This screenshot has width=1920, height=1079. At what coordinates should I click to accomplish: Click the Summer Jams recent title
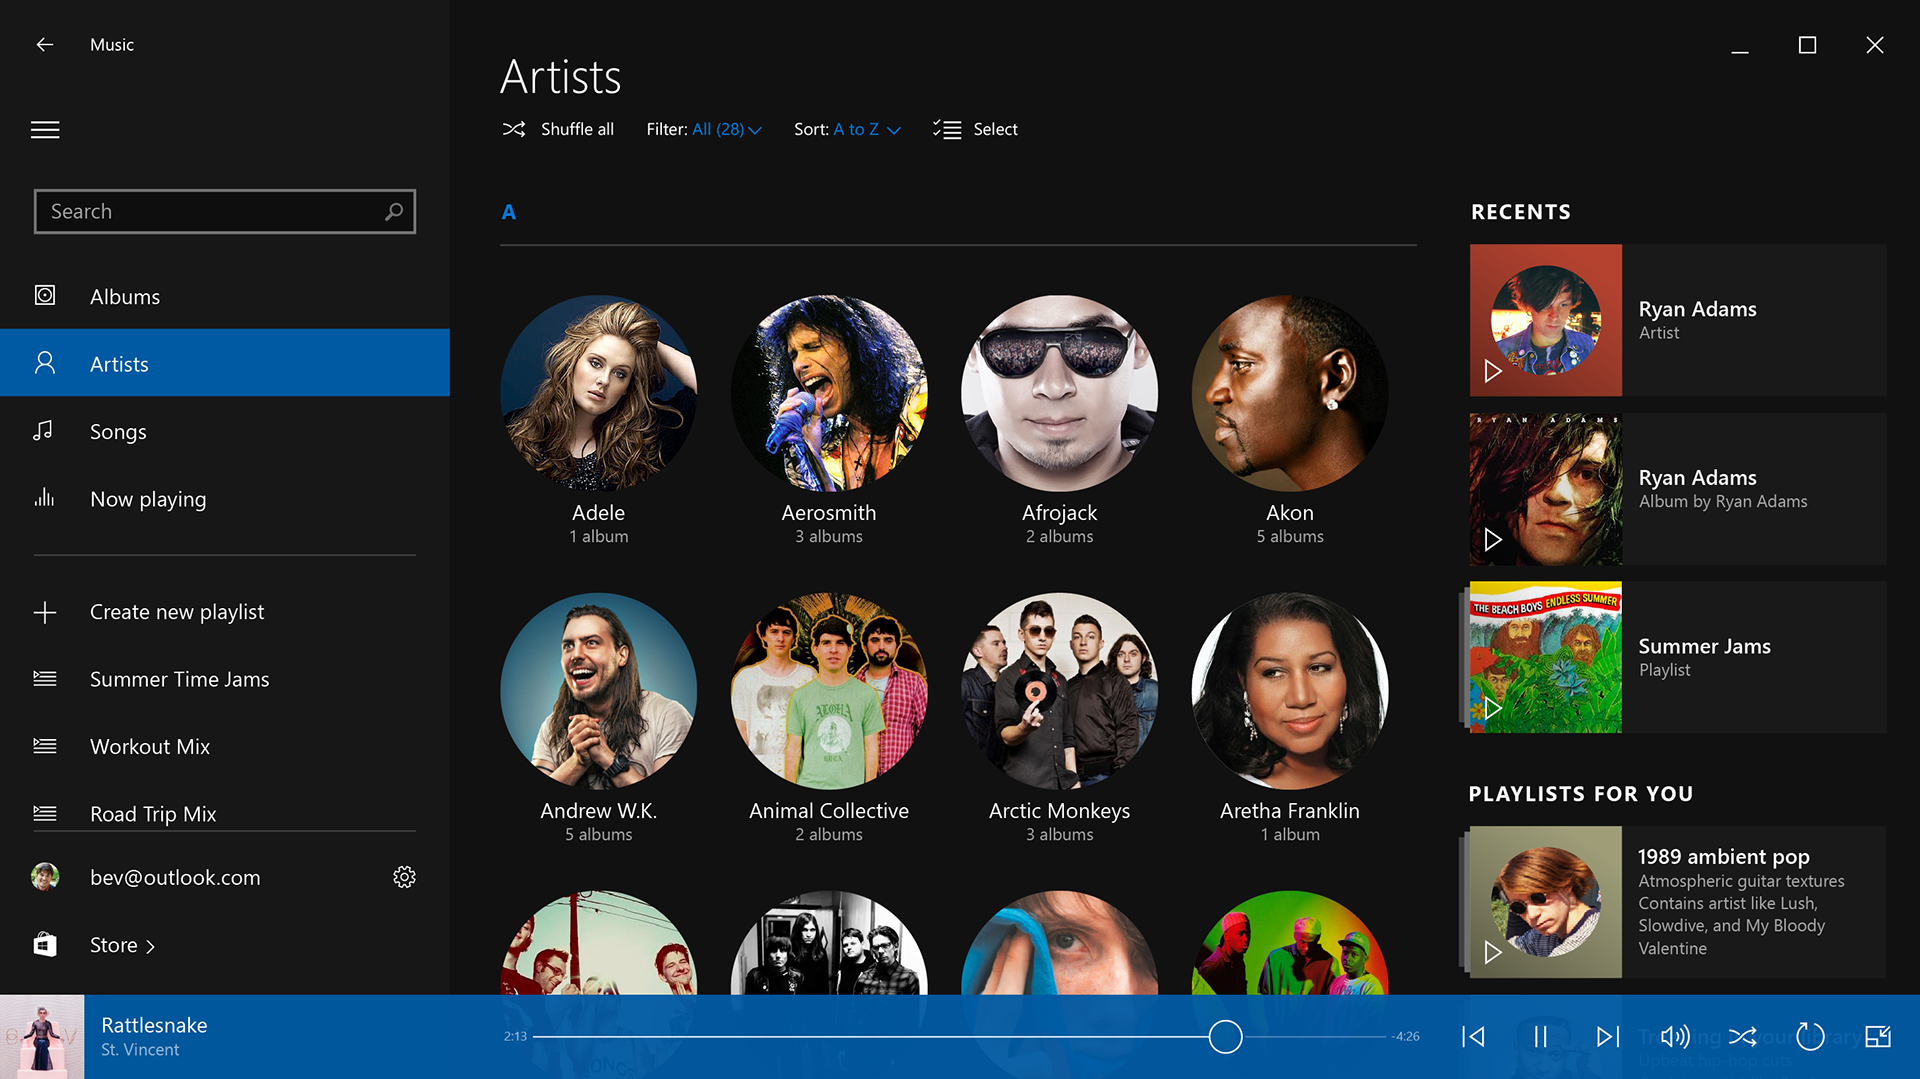click(1704, 646)
